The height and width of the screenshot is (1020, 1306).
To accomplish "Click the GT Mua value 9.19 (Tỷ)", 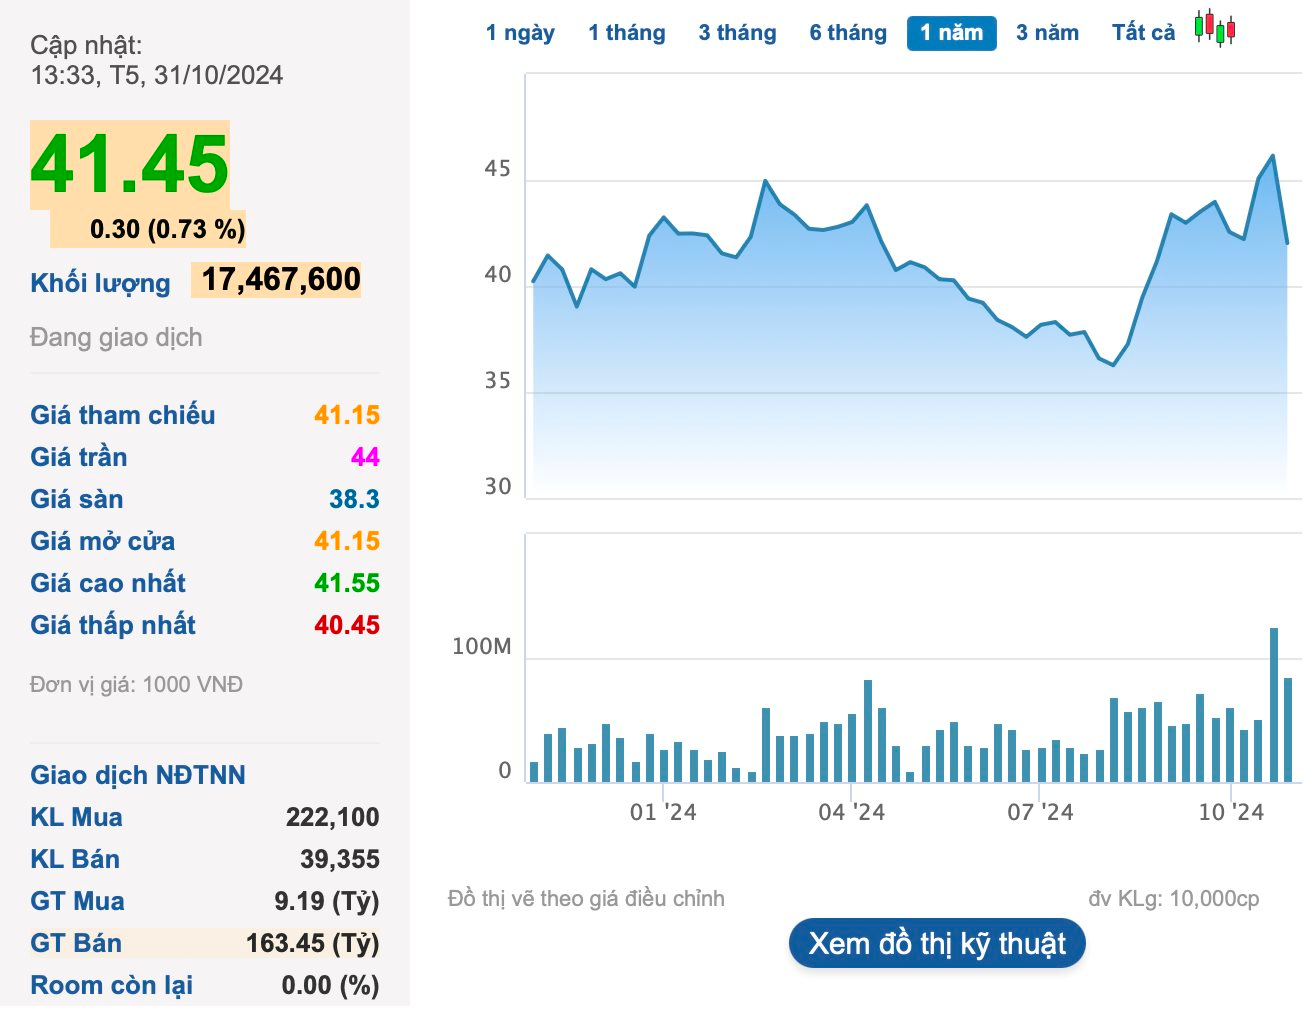I will 327,901.
